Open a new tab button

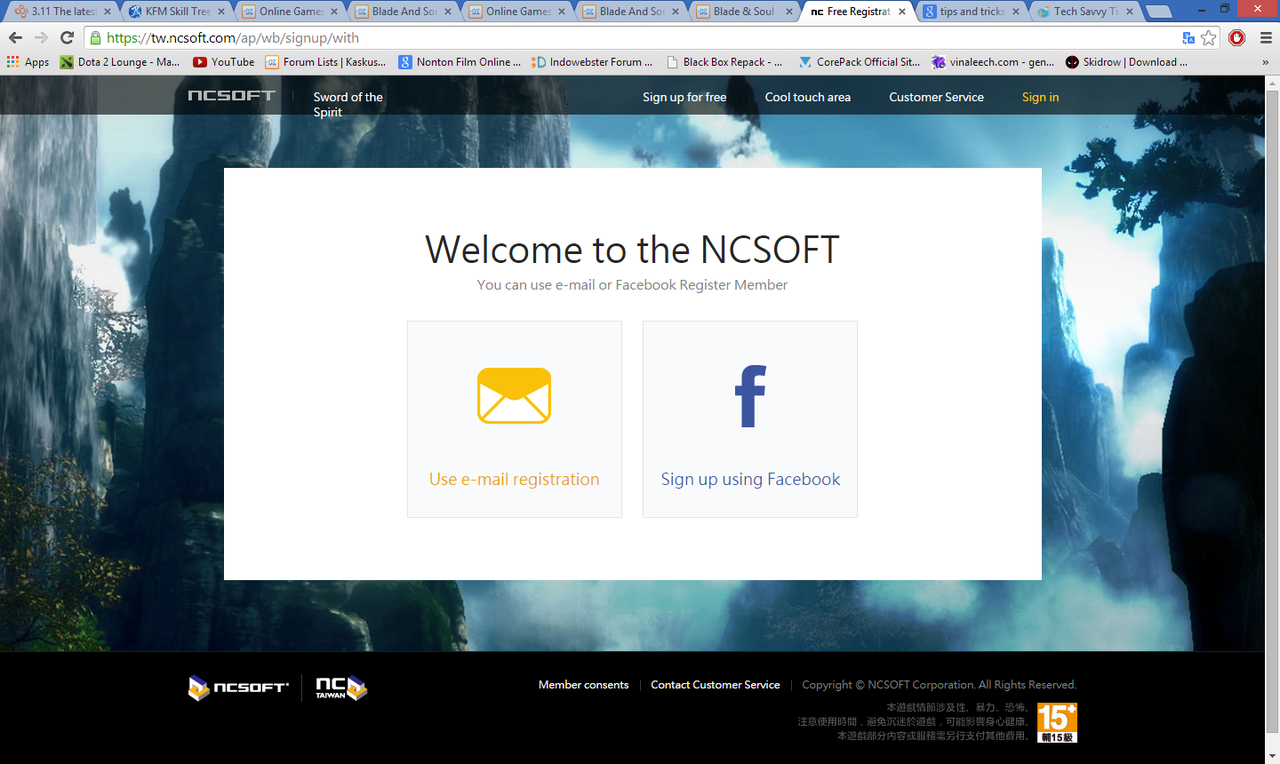point(1158,12)
